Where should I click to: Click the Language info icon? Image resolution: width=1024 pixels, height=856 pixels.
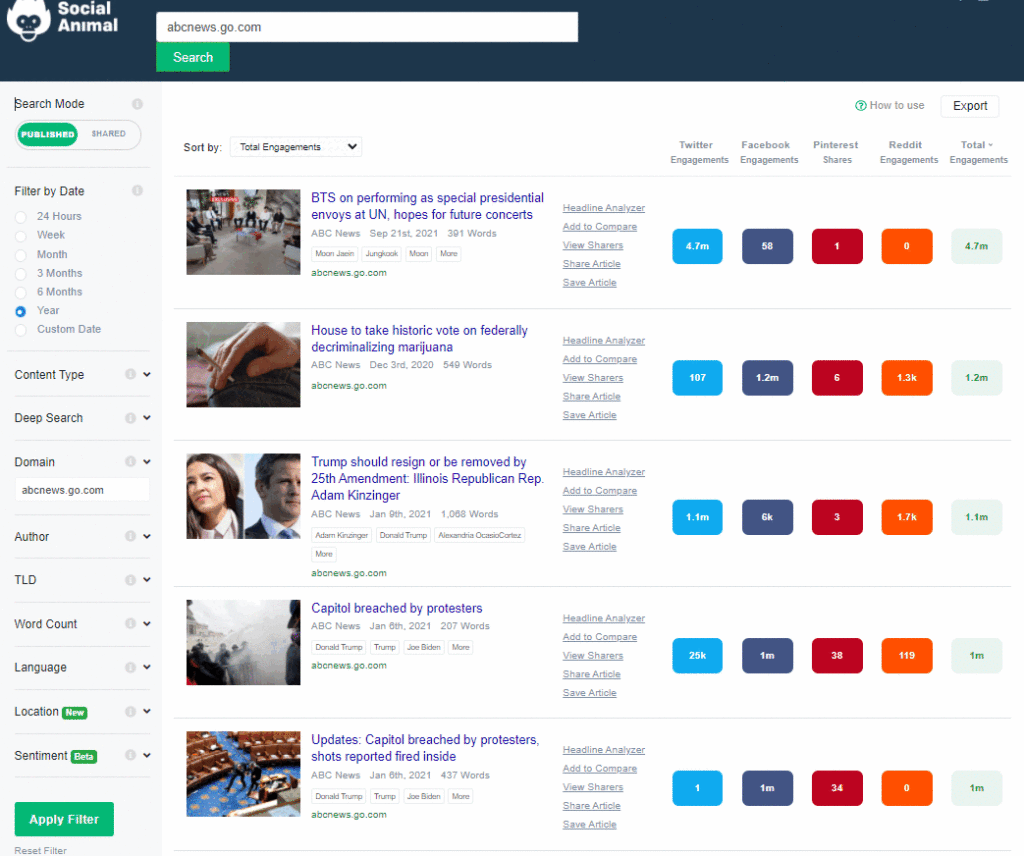(x=131, y=667)
